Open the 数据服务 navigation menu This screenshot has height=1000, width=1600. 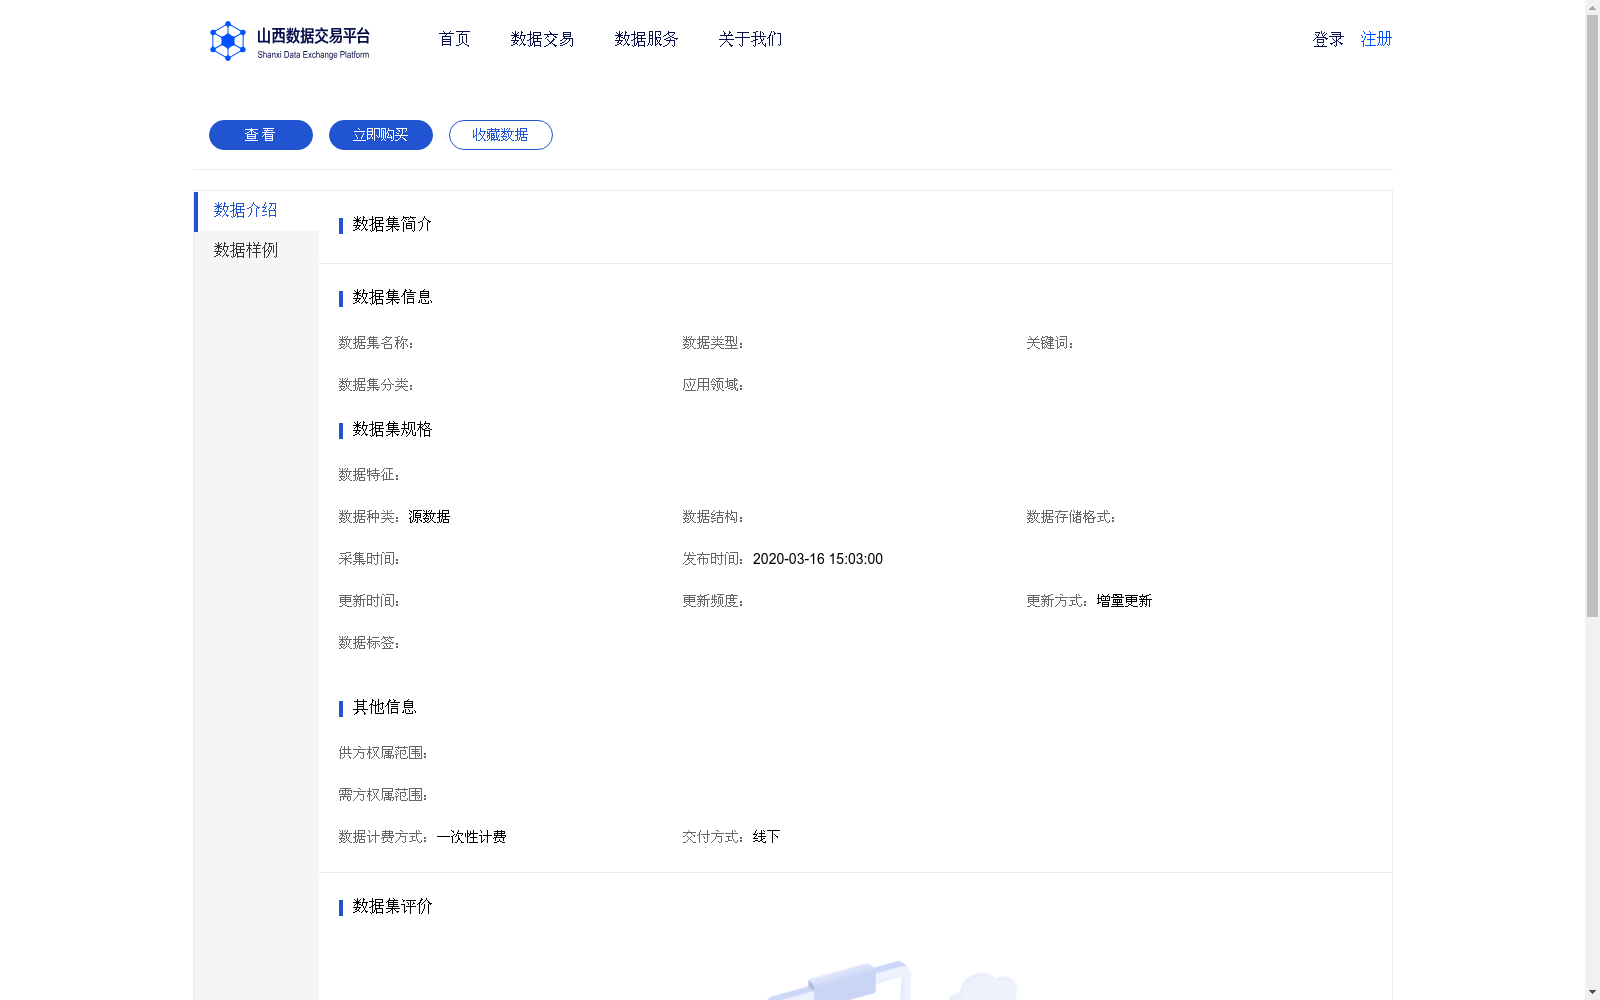646,39
